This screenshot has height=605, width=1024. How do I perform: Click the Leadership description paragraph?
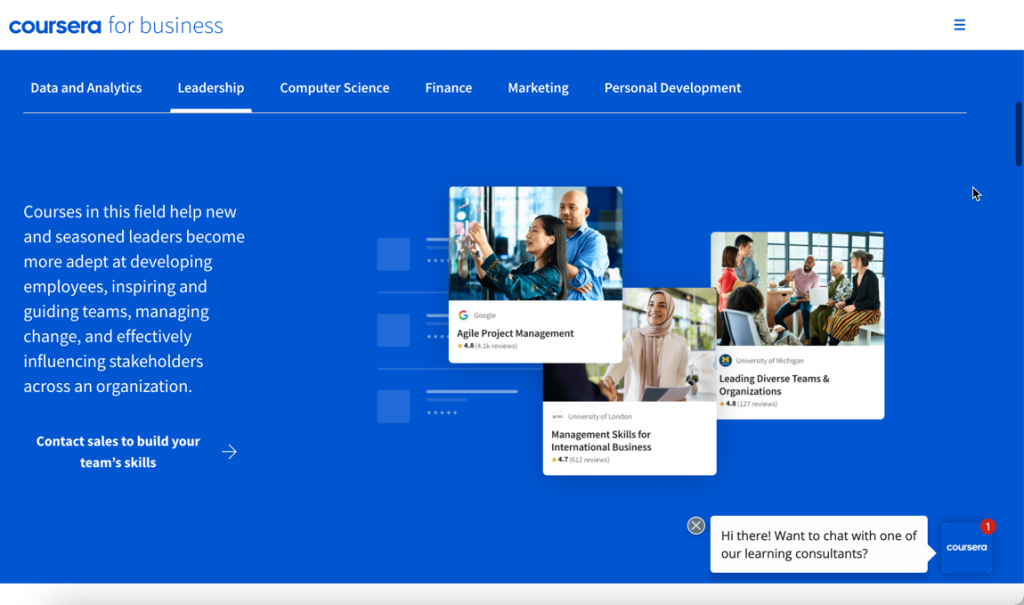[x=135, y=299]
